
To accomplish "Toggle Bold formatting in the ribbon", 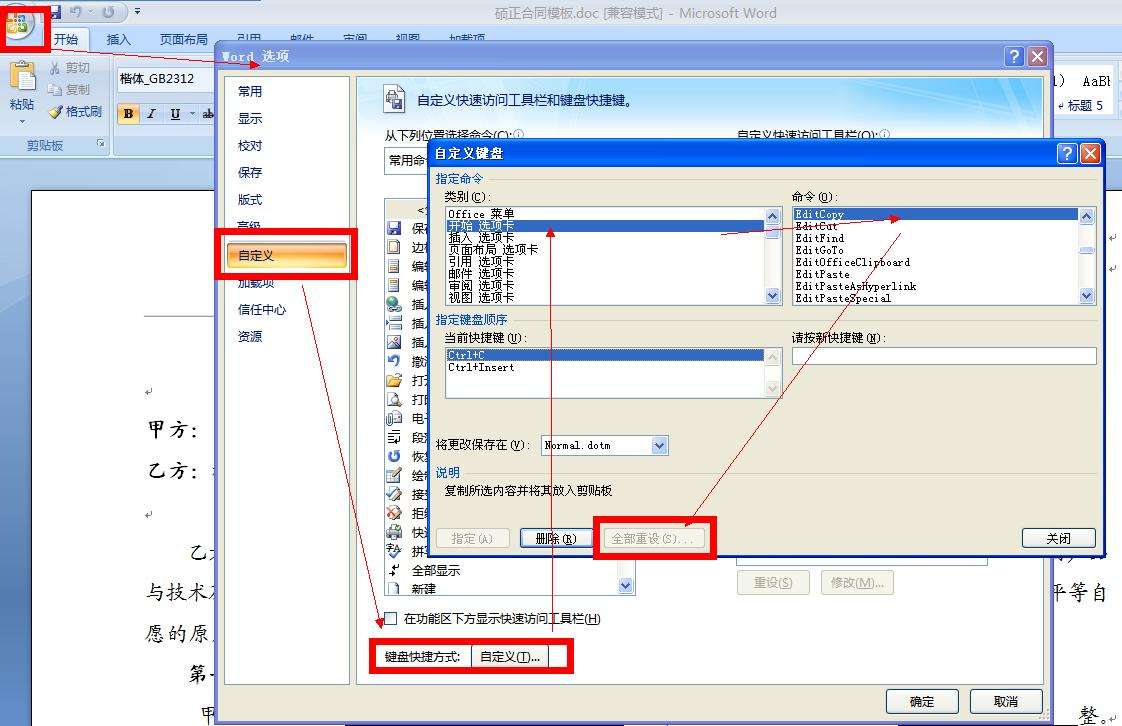I will 128,113.
